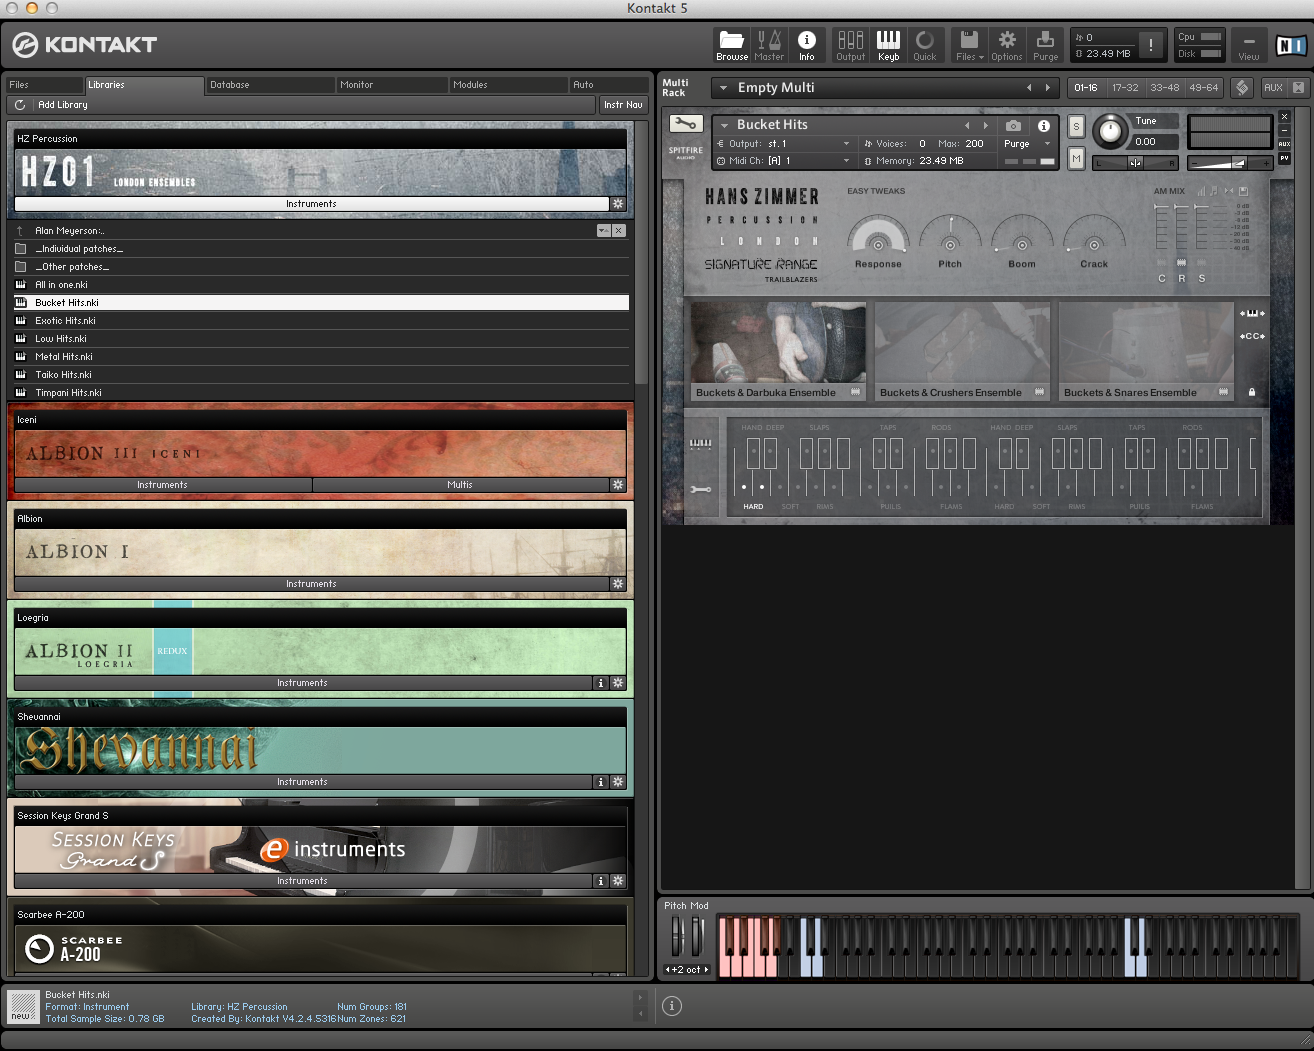Screen dimensions: 1314x1051
Task: Click the status bar info circle icon
Action: [672, 1006]
